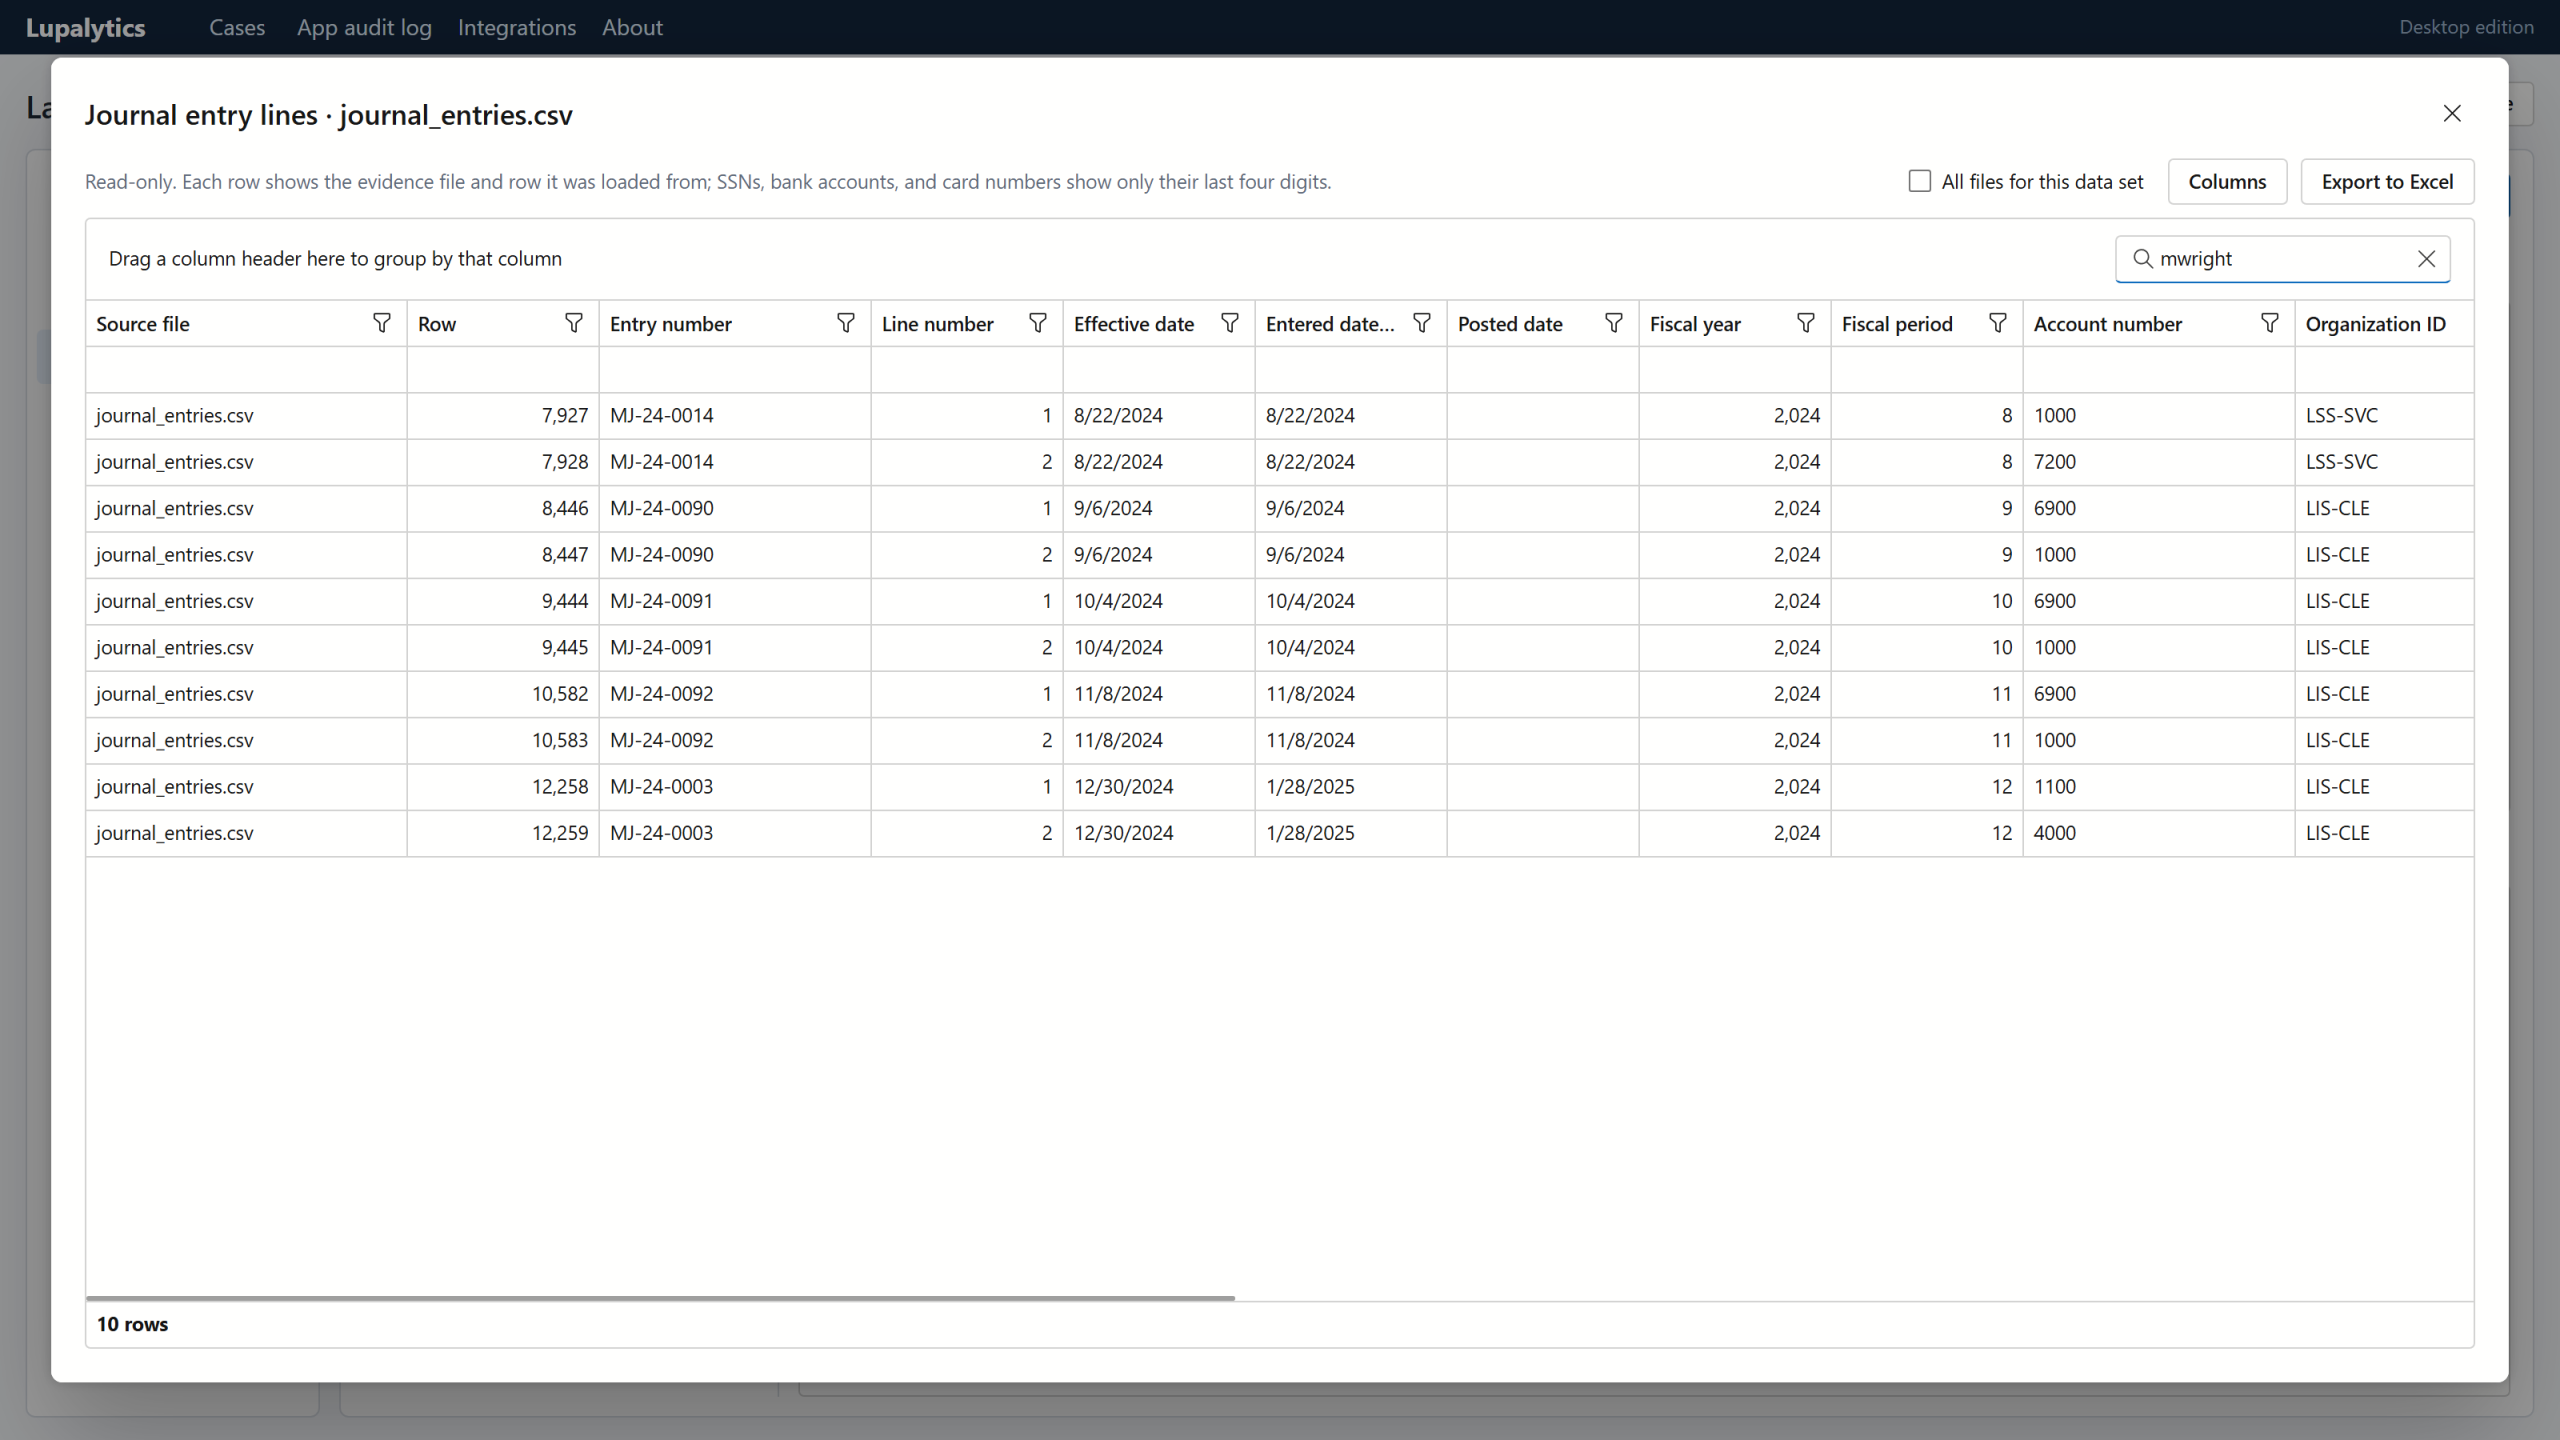The width and height of the screenshot is (2560, 1440).
Task: Clear the mwright search text
Action: click(2426, 259)
